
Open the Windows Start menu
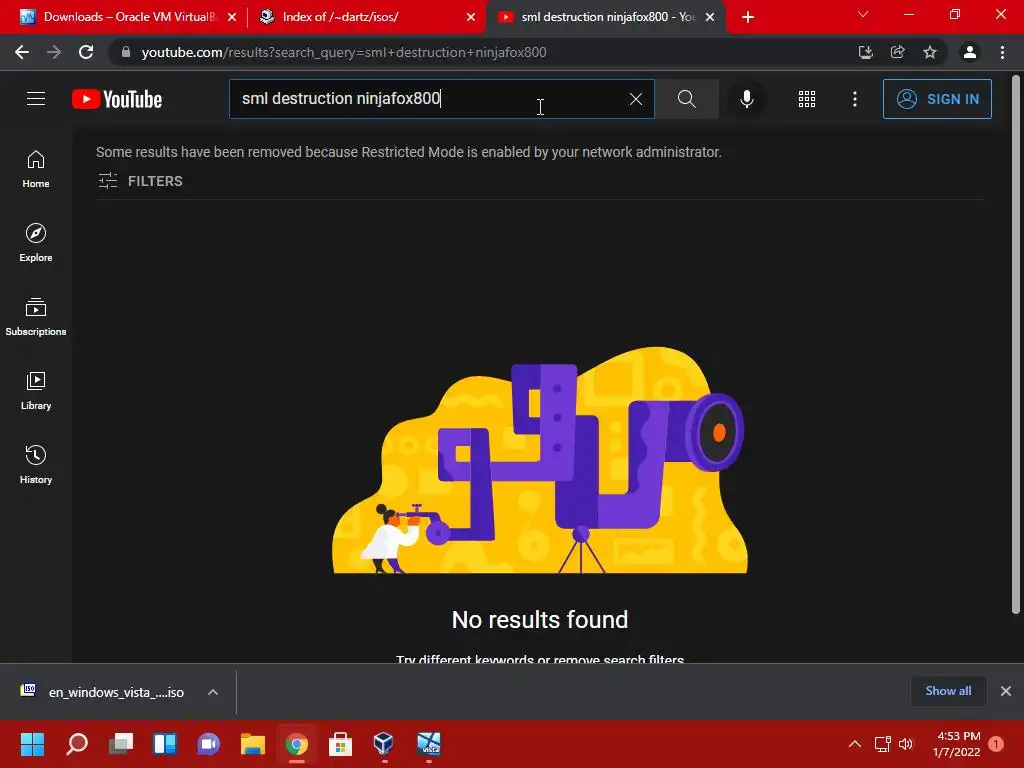[32, 744]
